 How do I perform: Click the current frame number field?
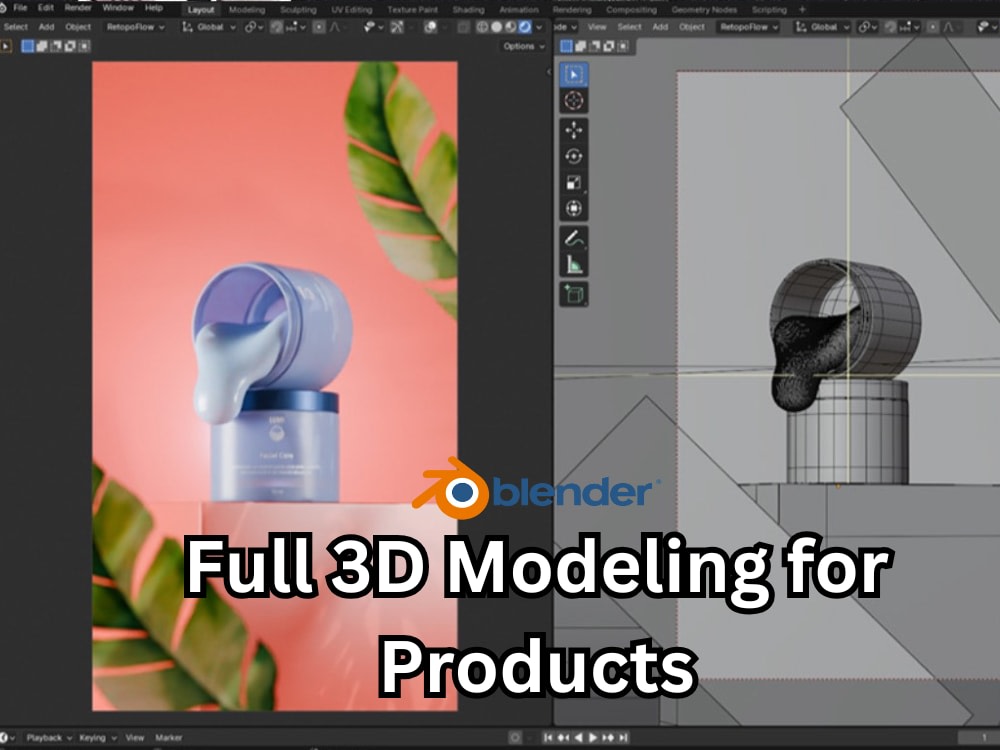(980, 737)
